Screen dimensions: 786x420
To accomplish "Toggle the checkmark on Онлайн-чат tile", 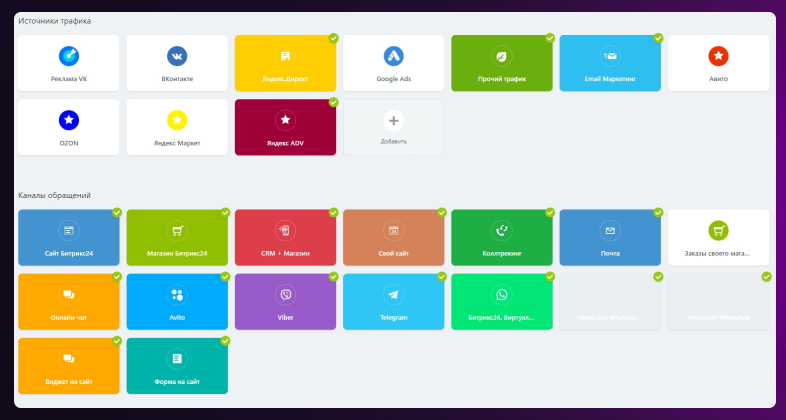I will pyautogui.click(x=117, y=277).
